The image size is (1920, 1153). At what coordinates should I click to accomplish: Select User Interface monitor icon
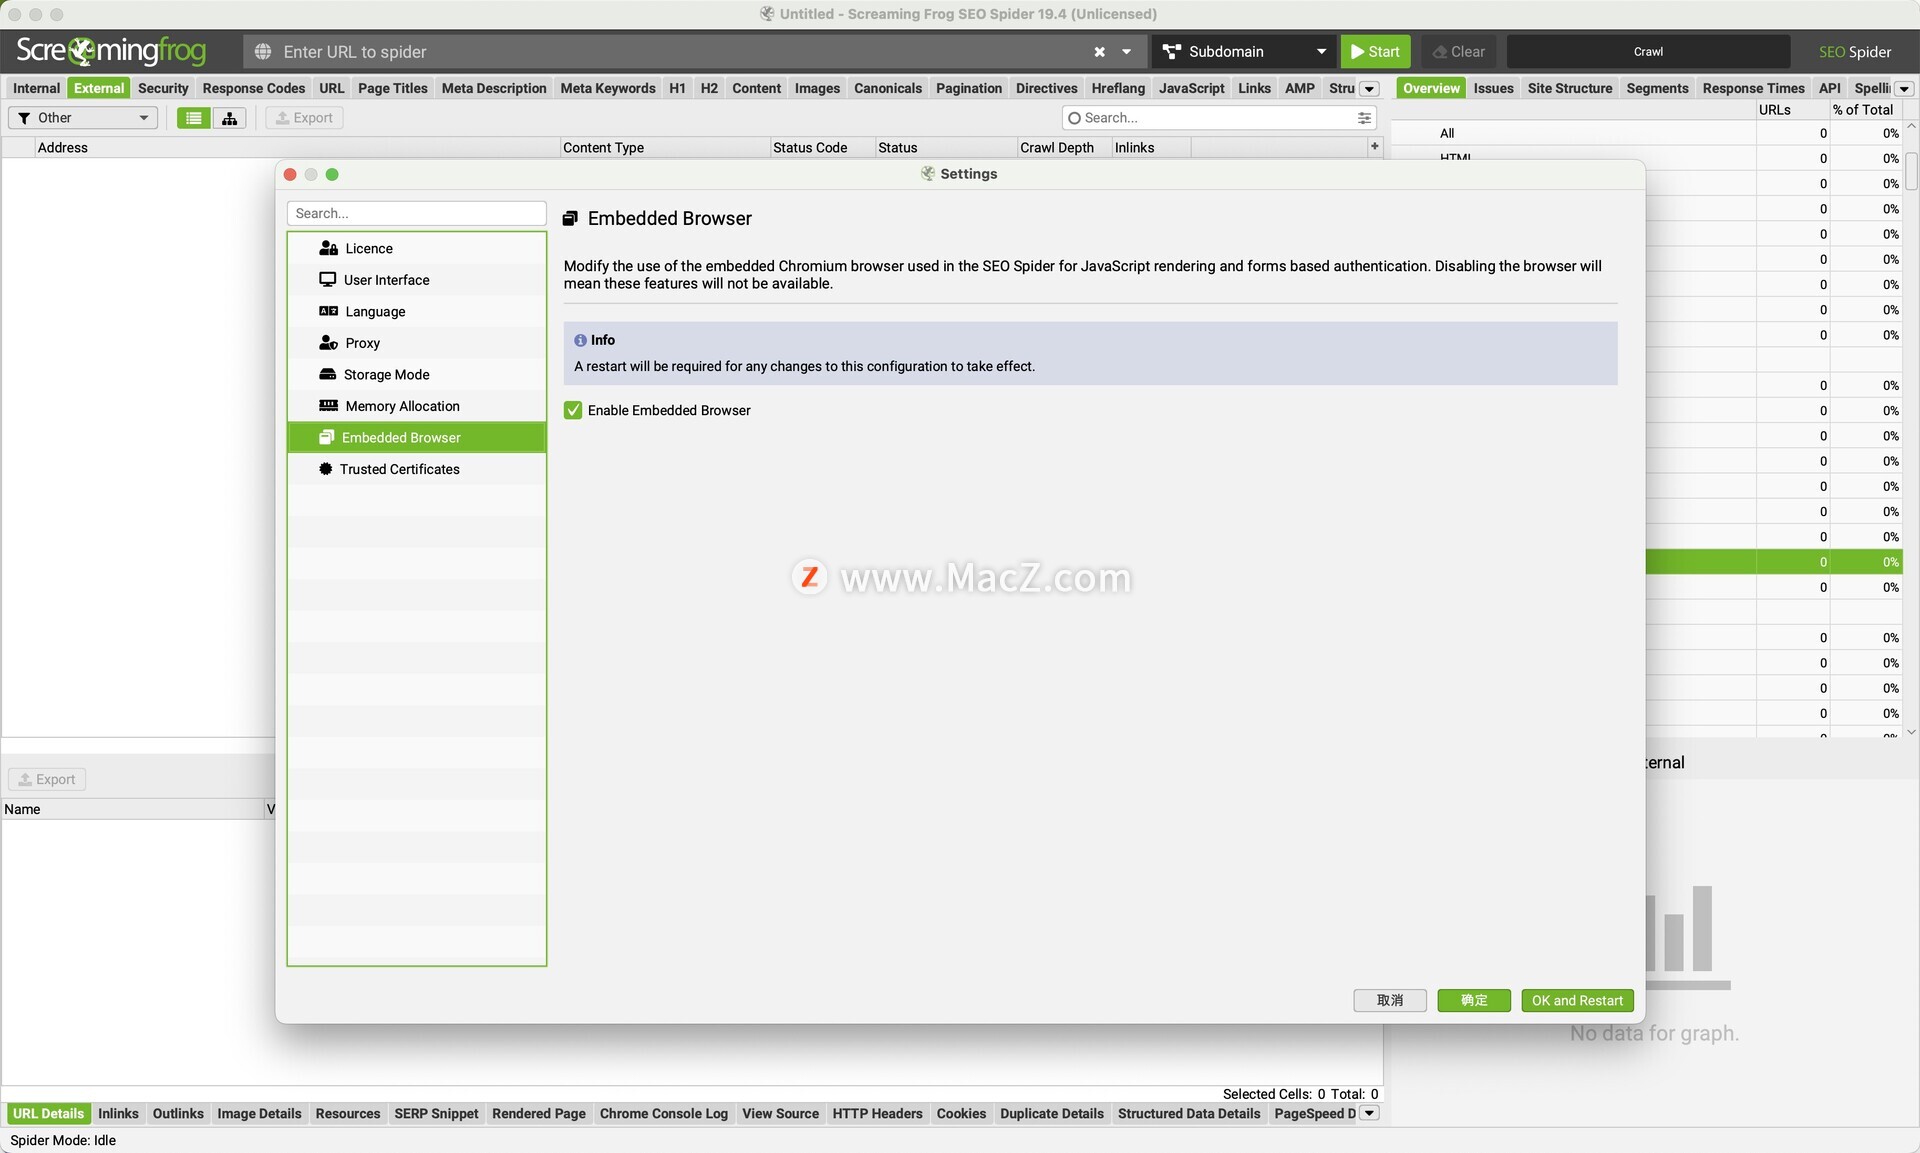point(327,280)
